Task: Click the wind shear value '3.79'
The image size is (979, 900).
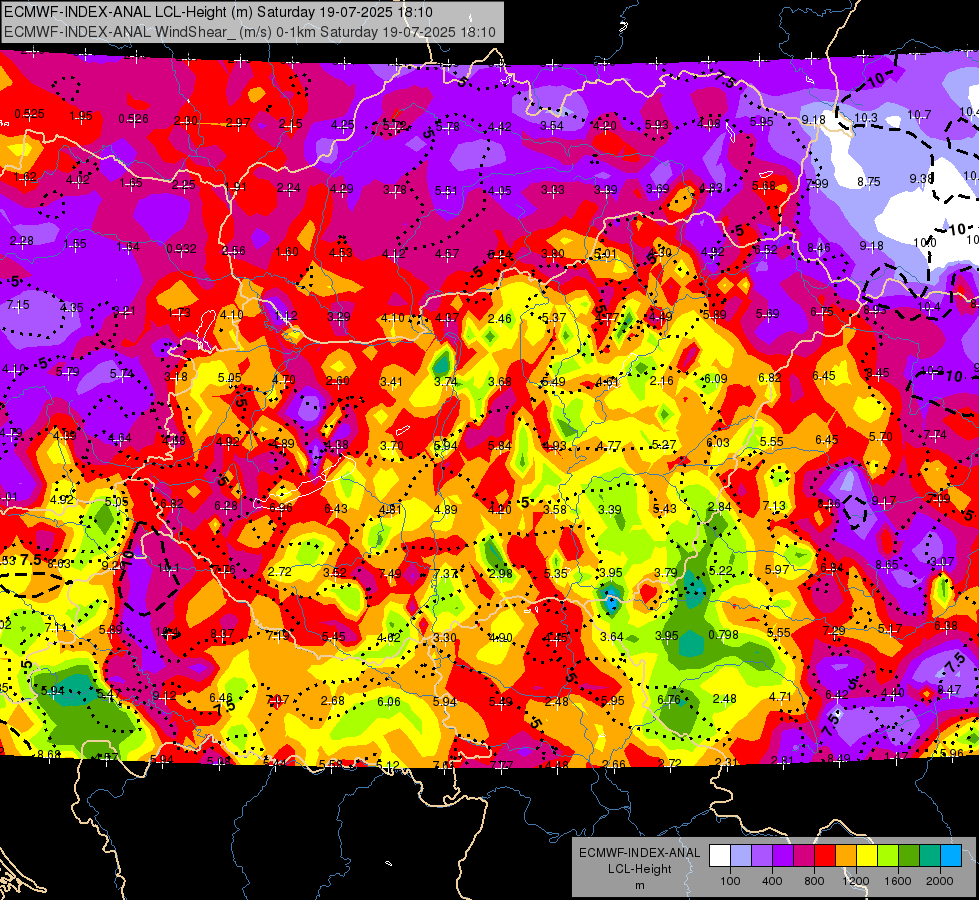Action: click(666, 572)
